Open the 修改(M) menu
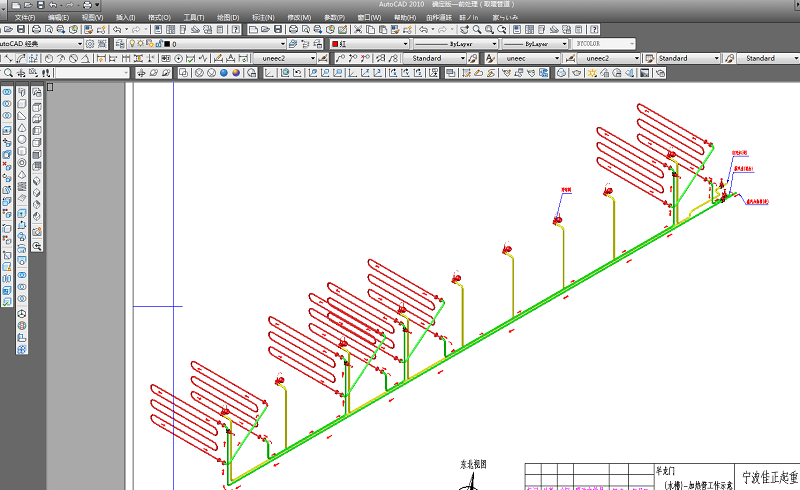Screen dimensions: 800x490 [x=299, y=17]
